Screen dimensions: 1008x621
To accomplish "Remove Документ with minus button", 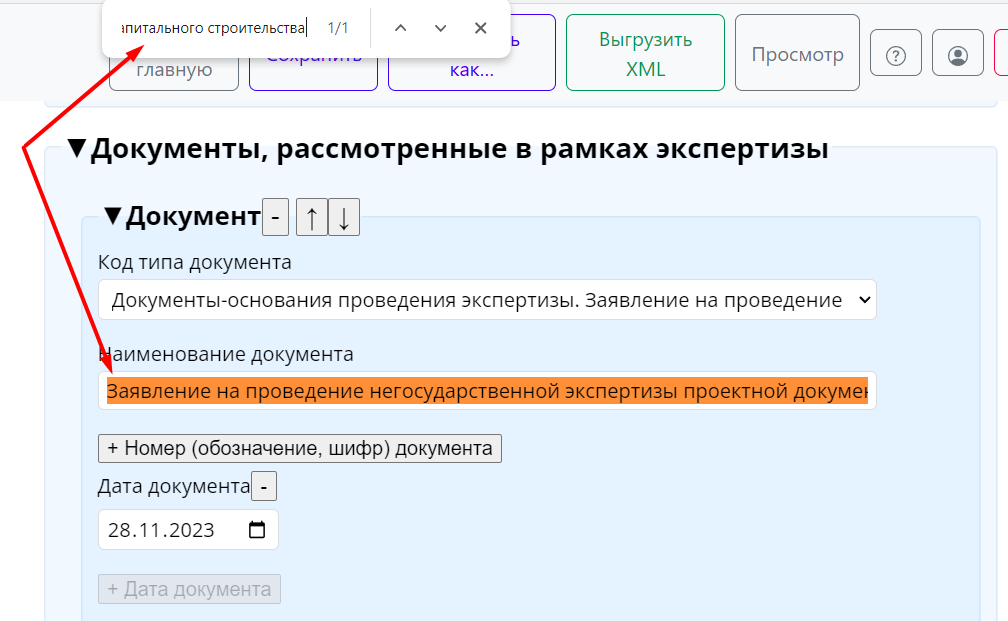I will (275, 218).
